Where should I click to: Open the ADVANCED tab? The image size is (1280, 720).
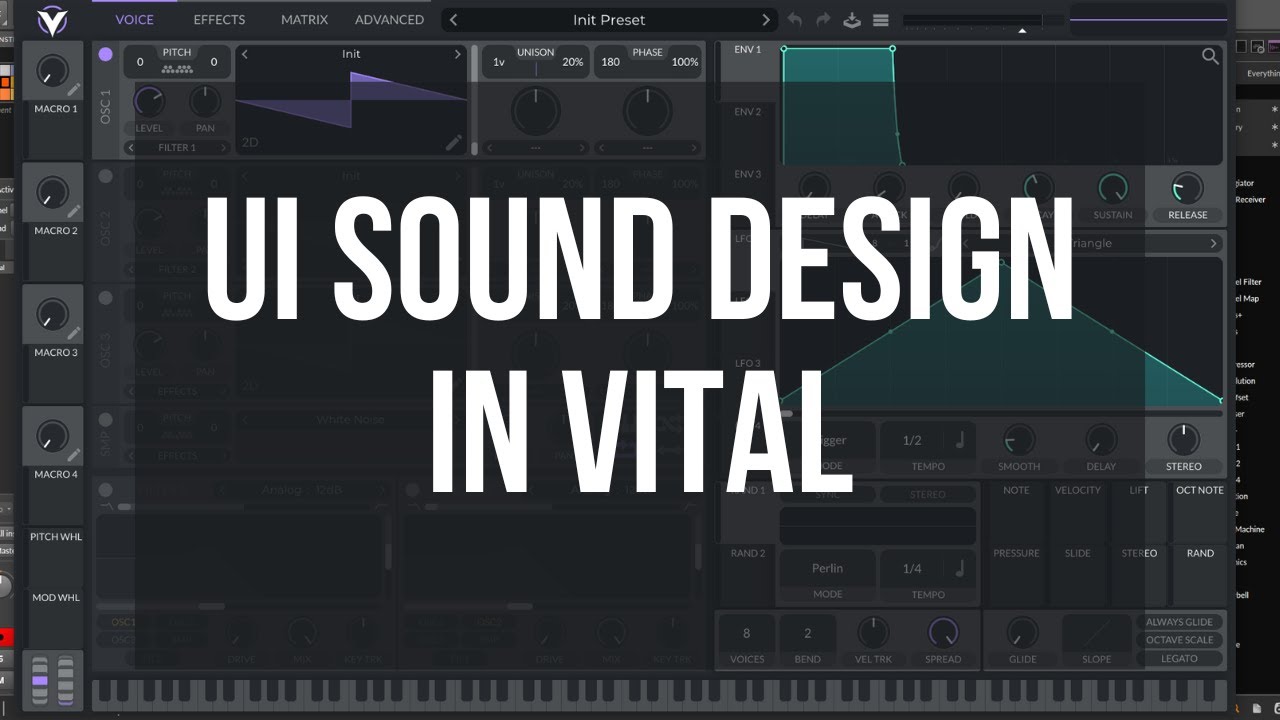pos(389,20)
